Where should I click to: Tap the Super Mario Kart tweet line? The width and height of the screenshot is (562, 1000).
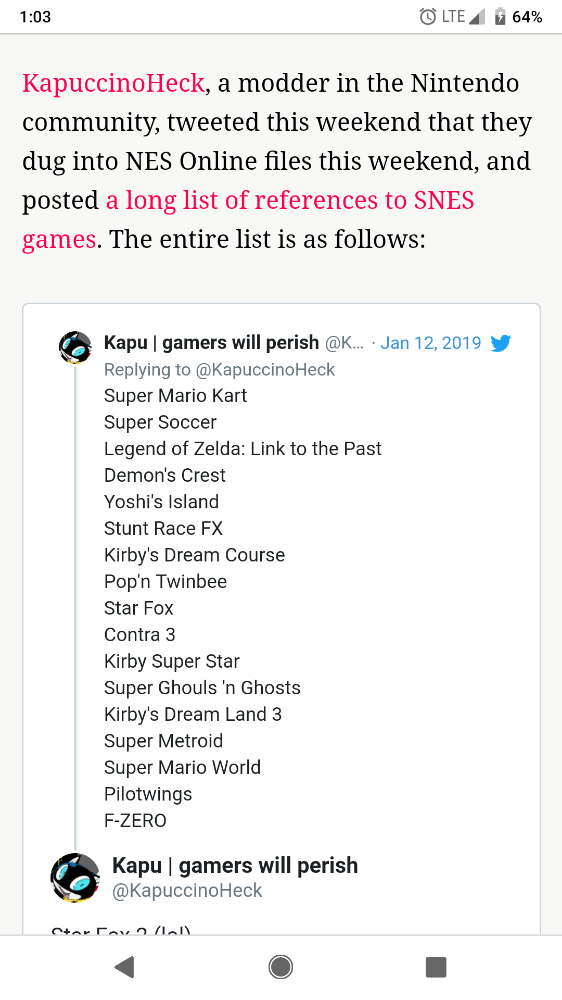[x=175, y=395]
